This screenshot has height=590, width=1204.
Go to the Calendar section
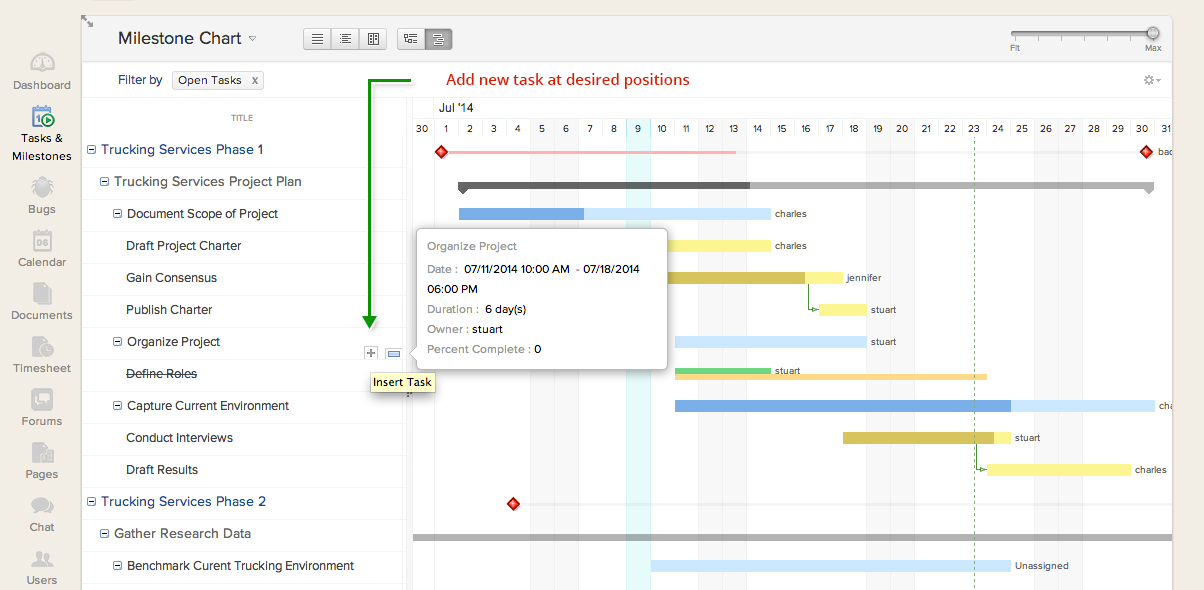click(x=41, y=248)
